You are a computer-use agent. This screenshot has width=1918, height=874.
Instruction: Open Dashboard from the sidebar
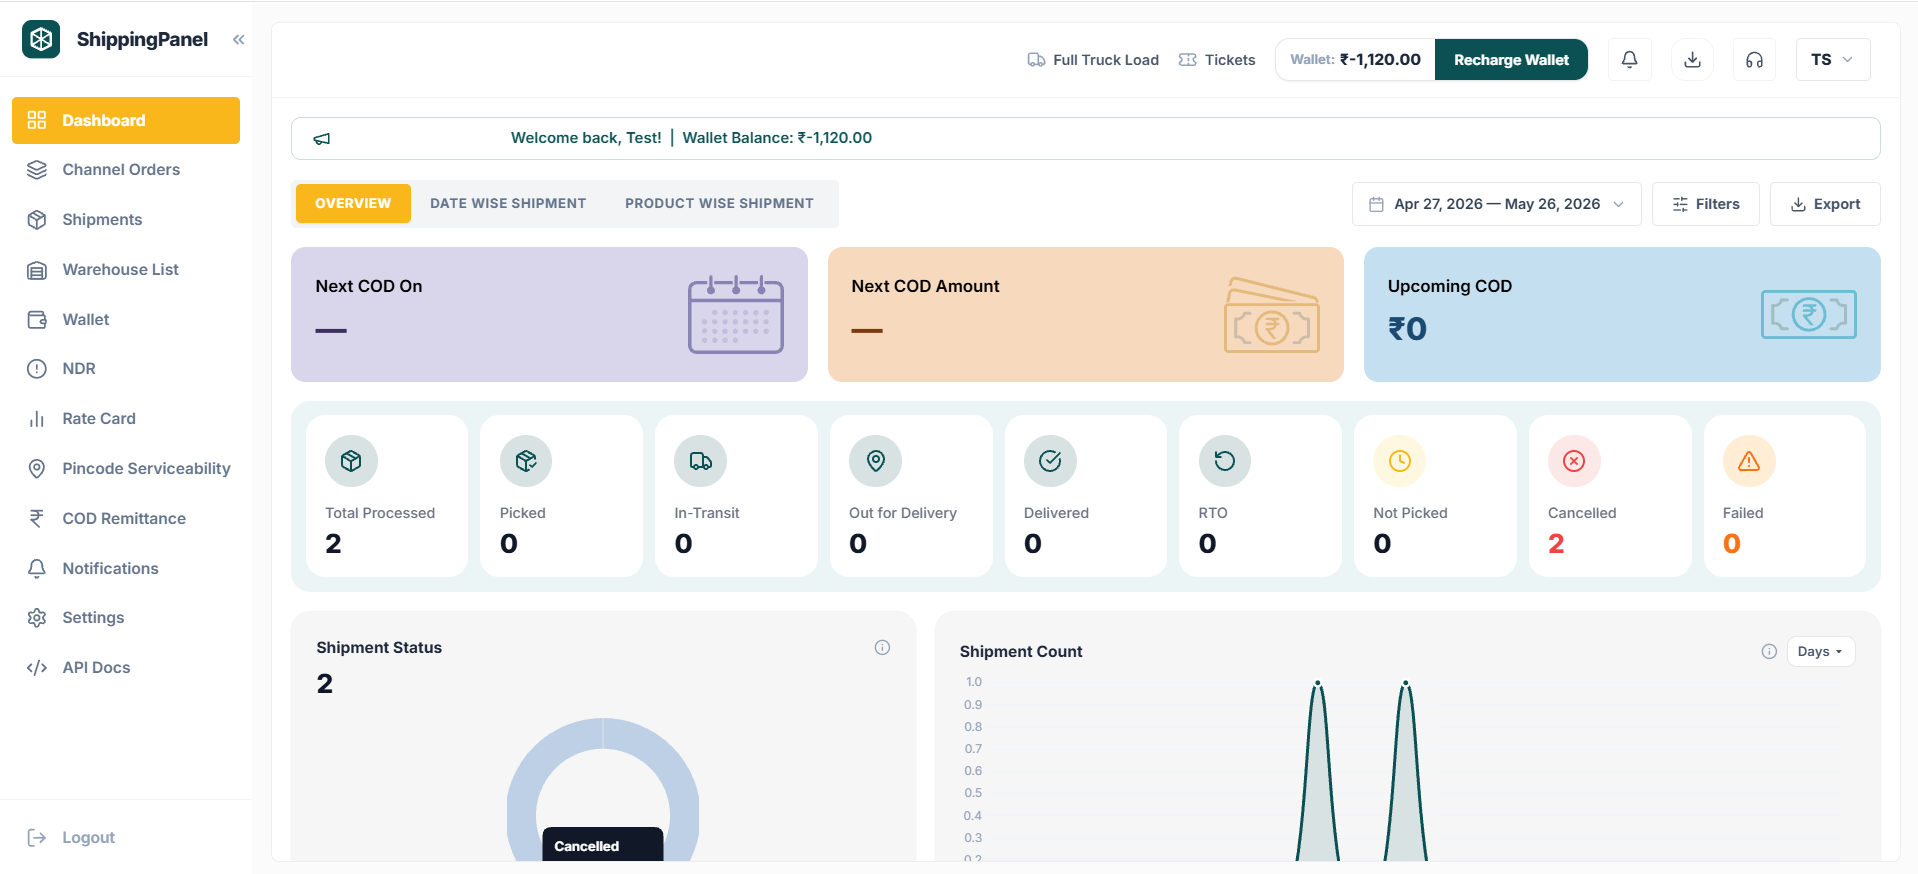pyautogui.click(x=126, y=120)
